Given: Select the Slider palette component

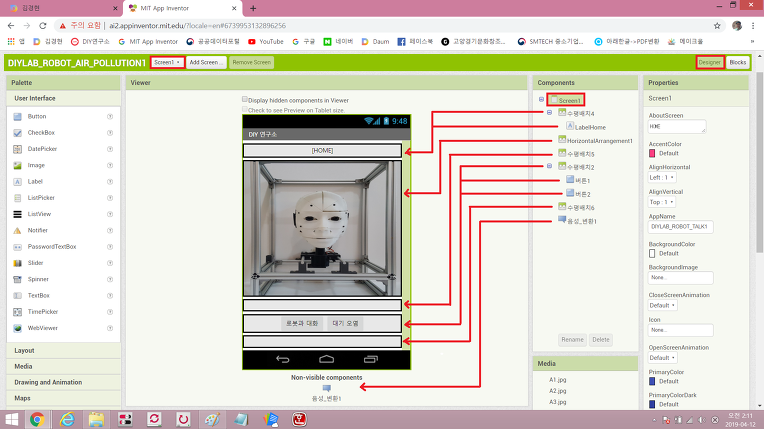Looking at the screenshot, I should point(35,263).
